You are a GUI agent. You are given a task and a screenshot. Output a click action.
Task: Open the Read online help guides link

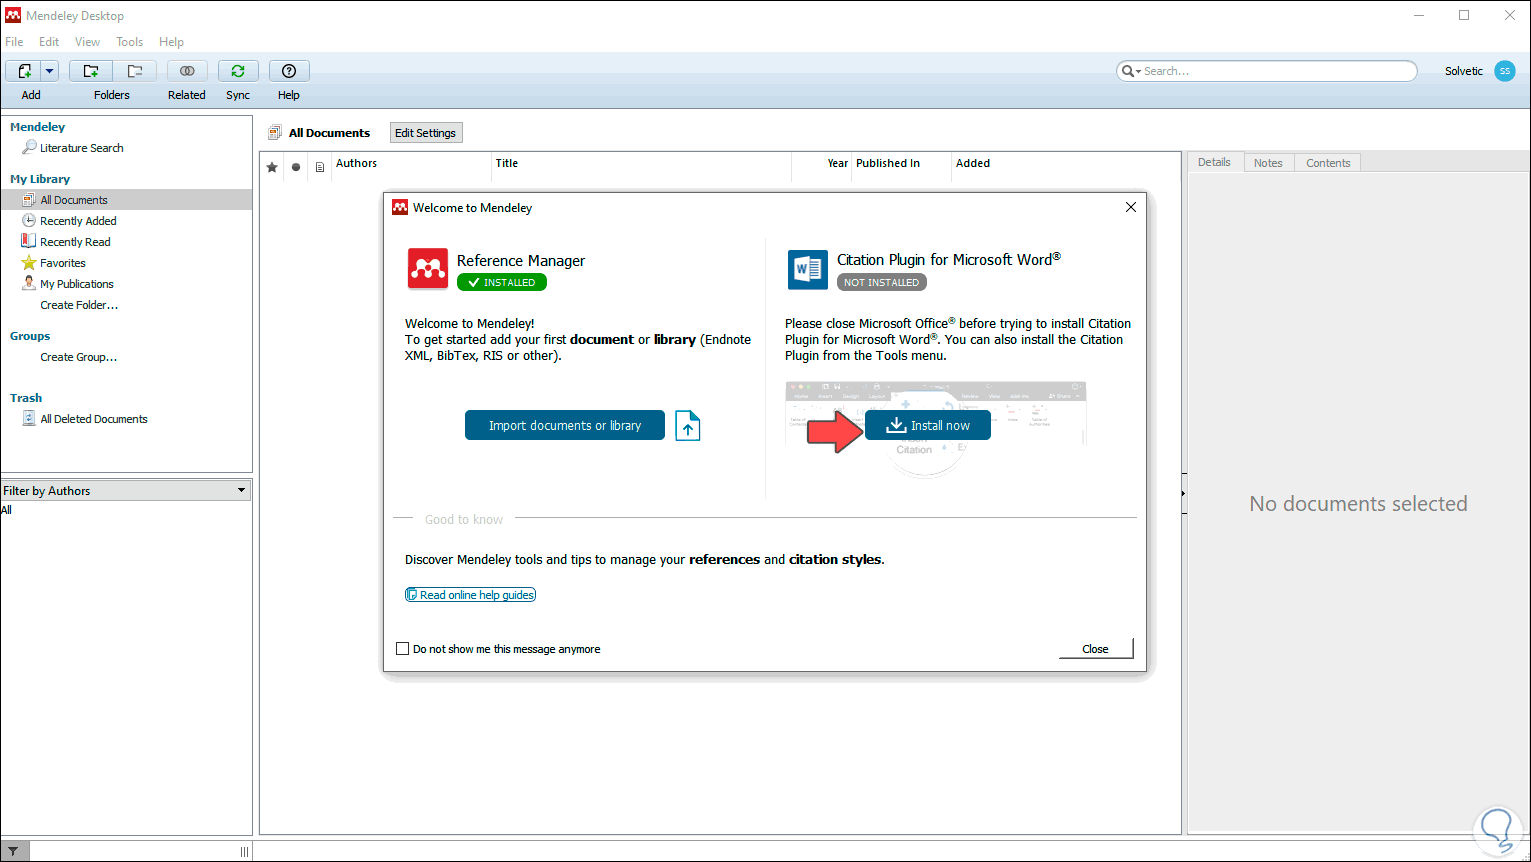pos(470,595)
